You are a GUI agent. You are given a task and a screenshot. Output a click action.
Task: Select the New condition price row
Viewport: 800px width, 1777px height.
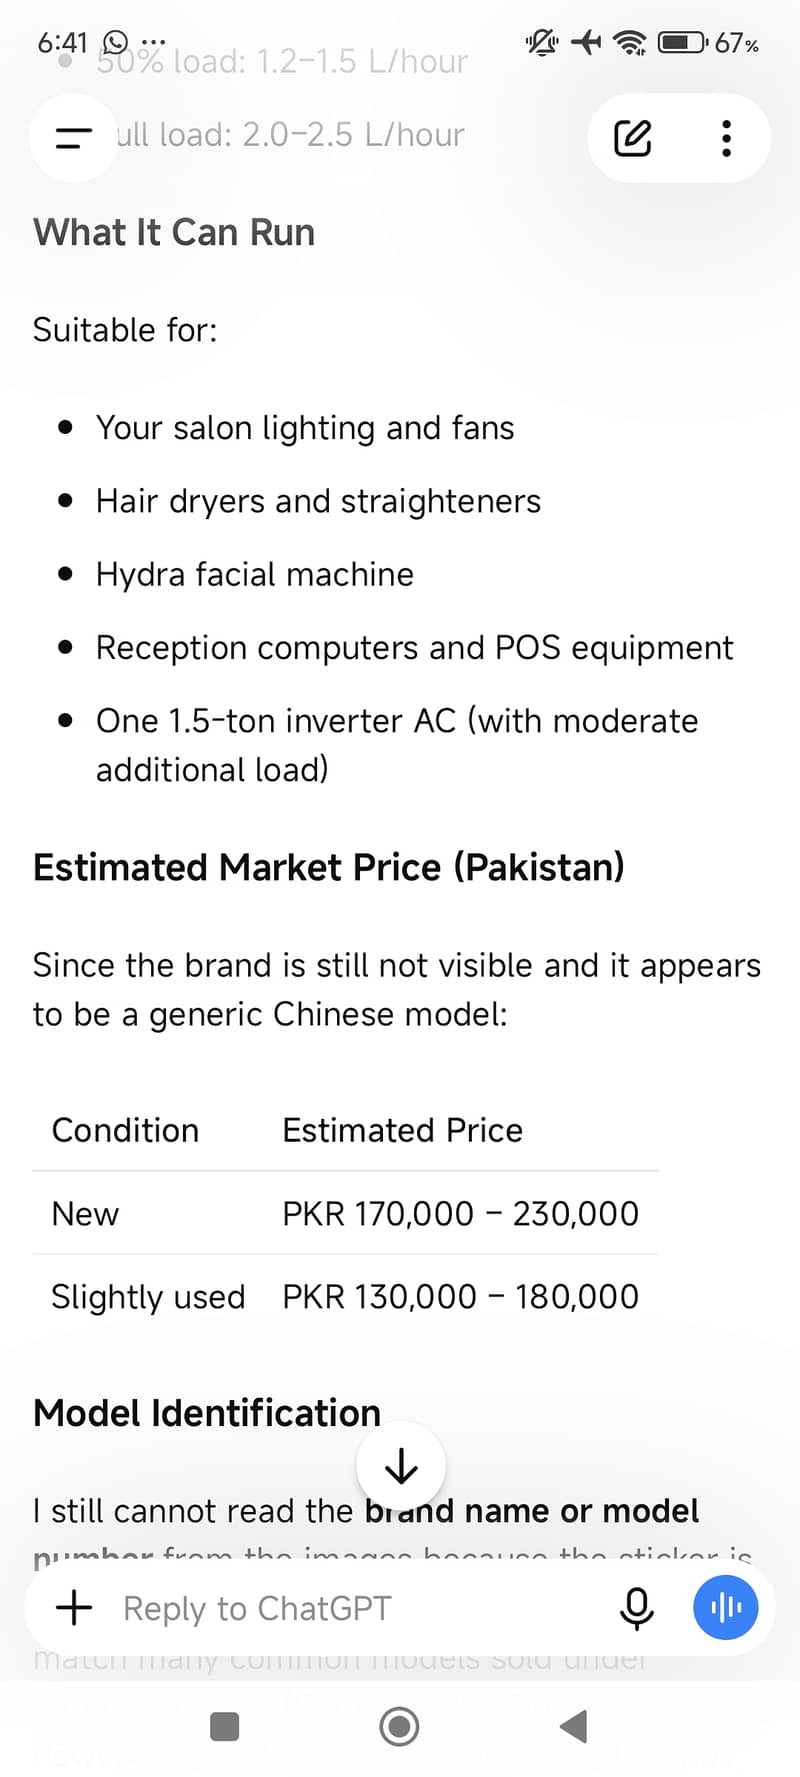pyautogui.click(x=345, y=1213)
